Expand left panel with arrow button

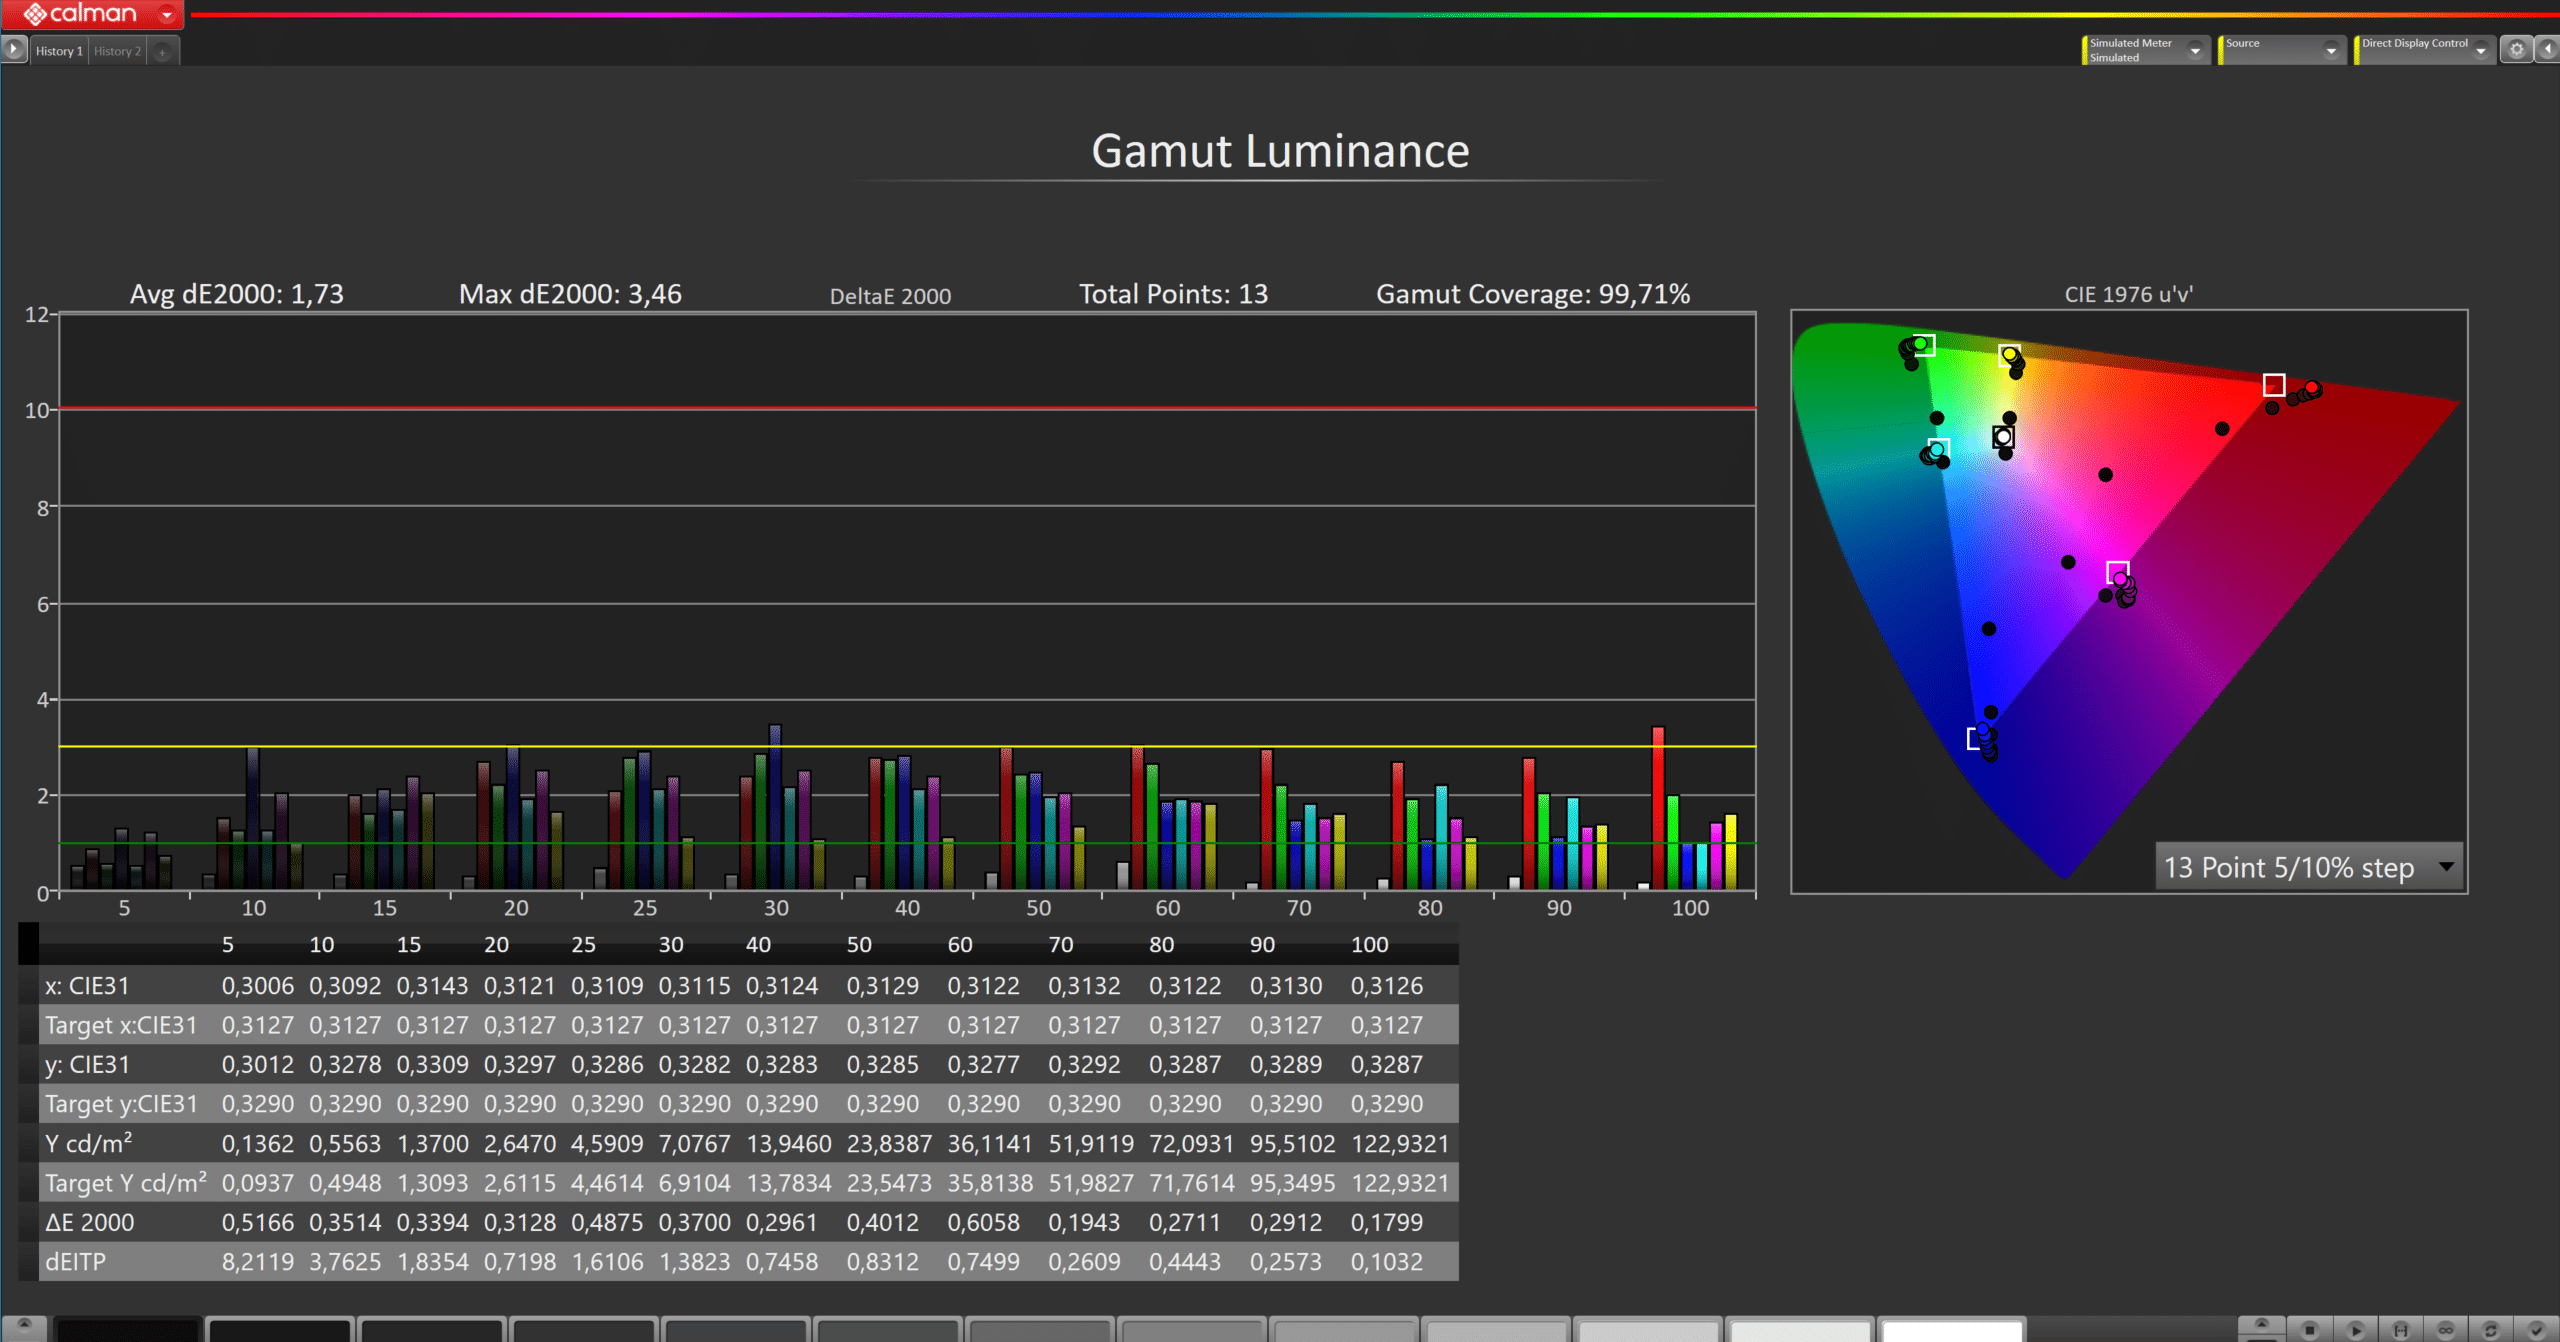(13, 48)
